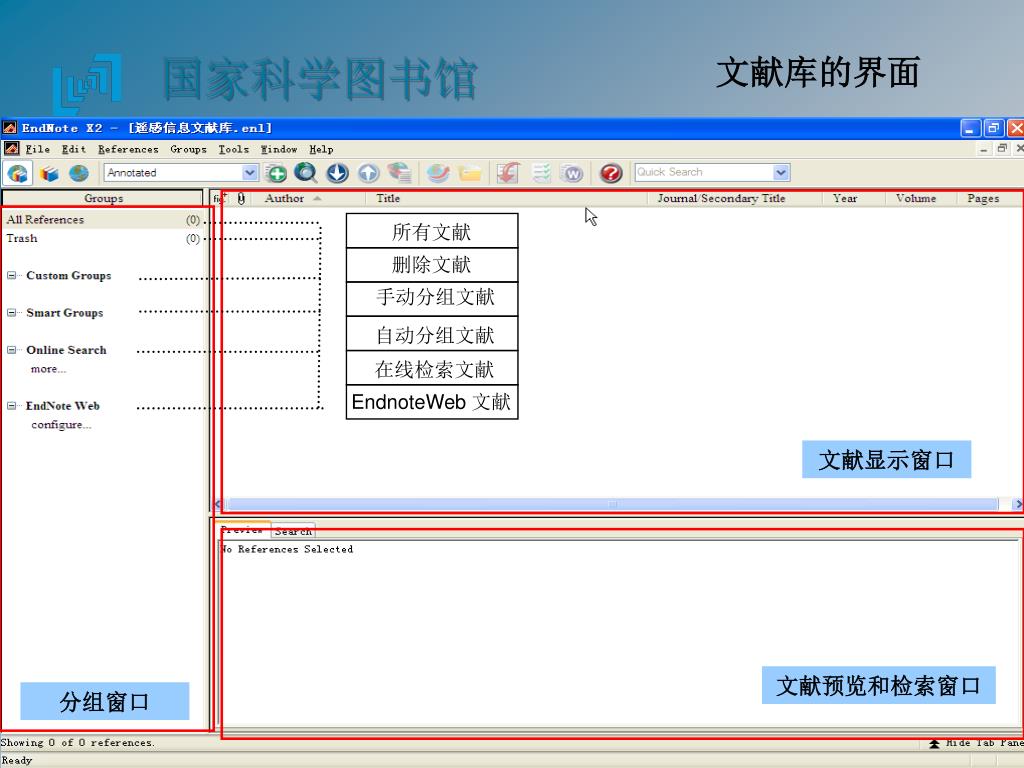Sort by the Title column header
Screen dimensions: 1024x768
pyautogui.click(x=388, y=199)
